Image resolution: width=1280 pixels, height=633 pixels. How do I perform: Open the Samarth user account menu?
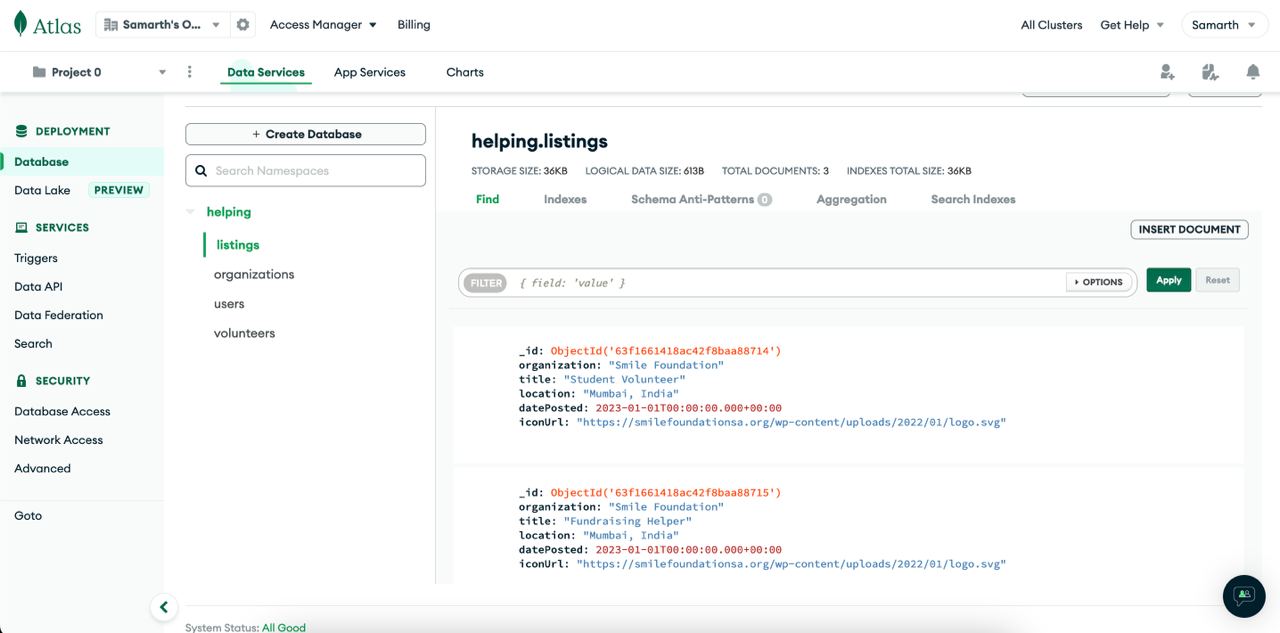pos(1224,25)
